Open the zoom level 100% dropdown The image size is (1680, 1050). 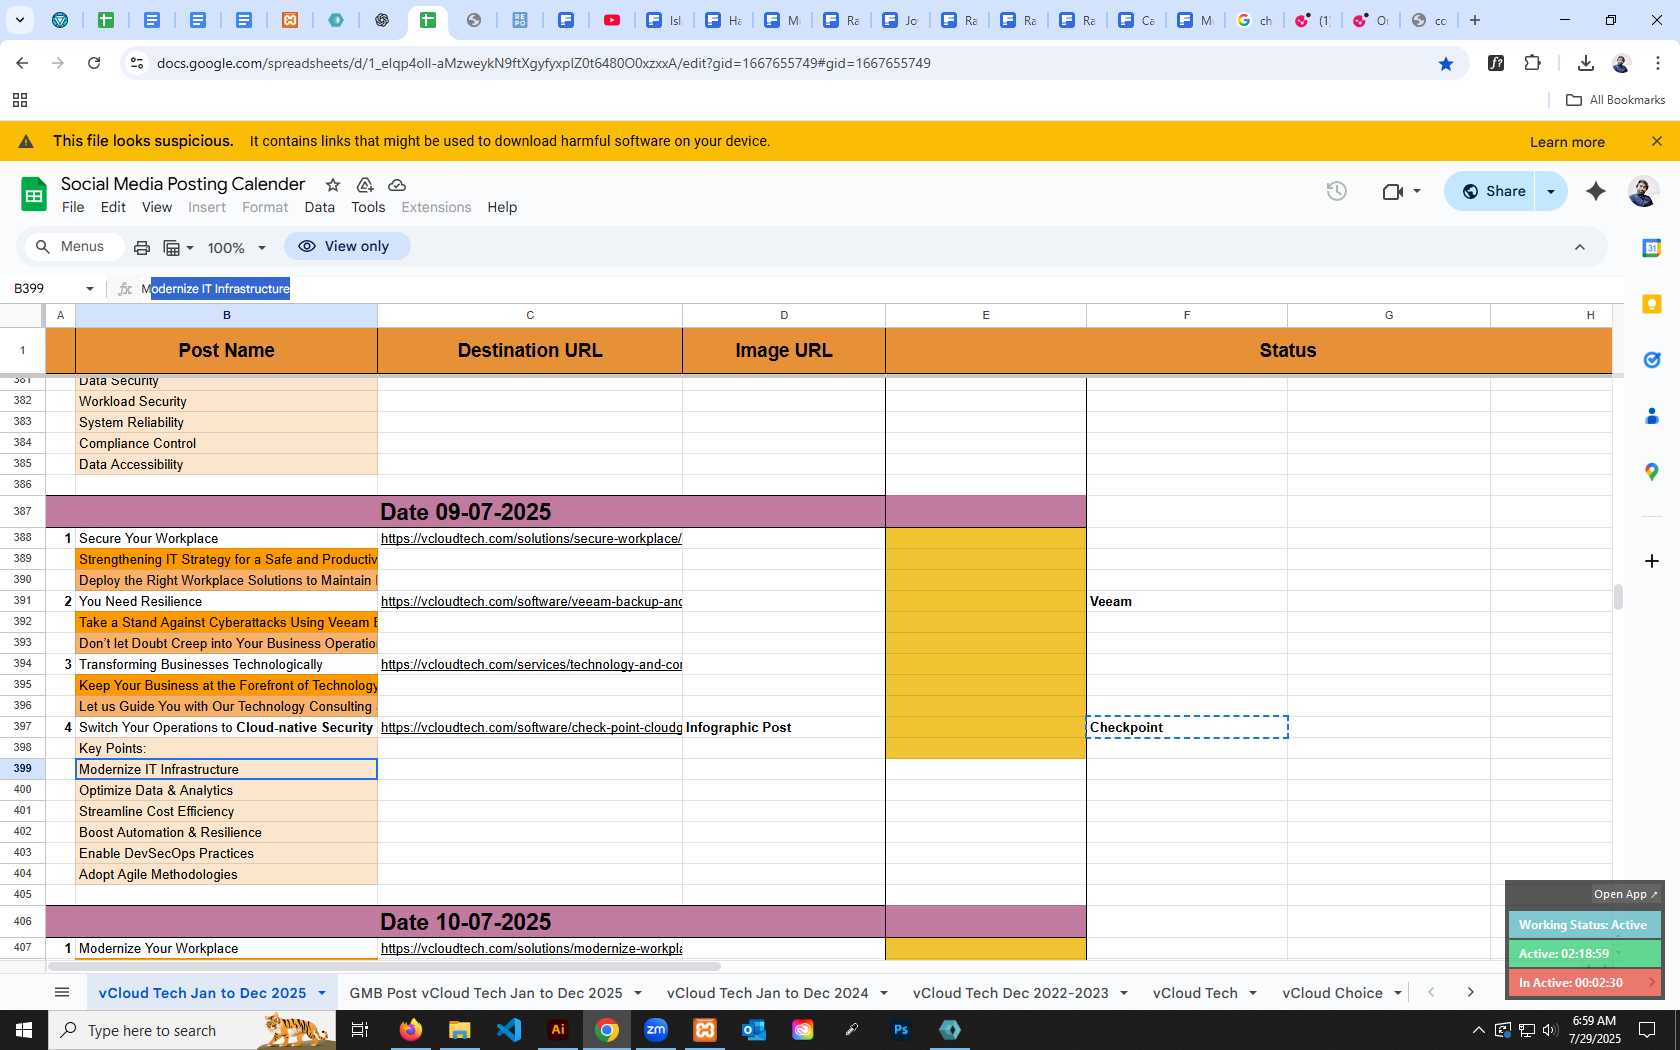[x=237, y=247]
